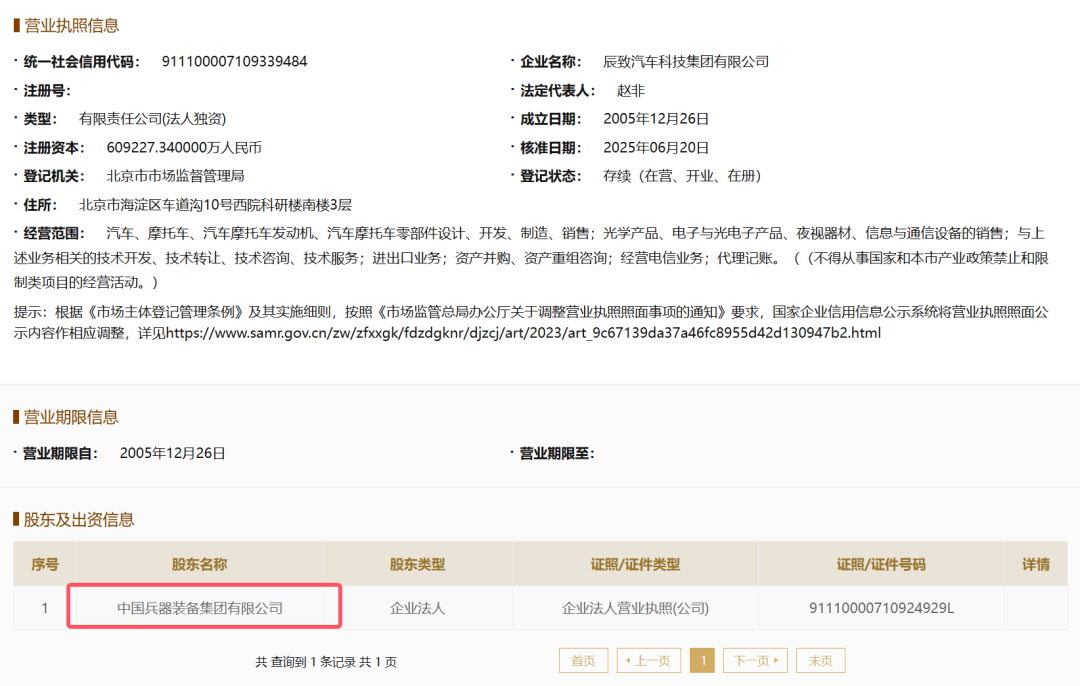Click shareholder type cell 企业法人

417,608
